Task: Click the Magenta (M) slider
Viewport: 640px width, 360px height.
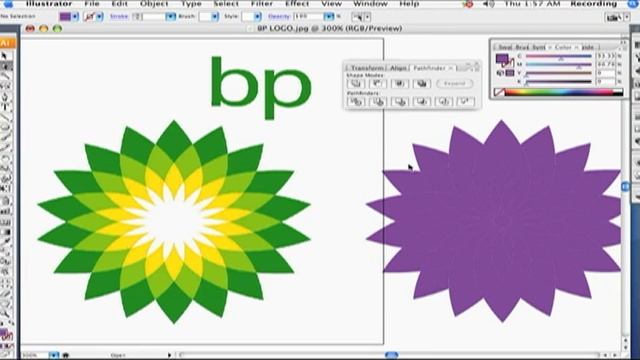Action: 558,64
